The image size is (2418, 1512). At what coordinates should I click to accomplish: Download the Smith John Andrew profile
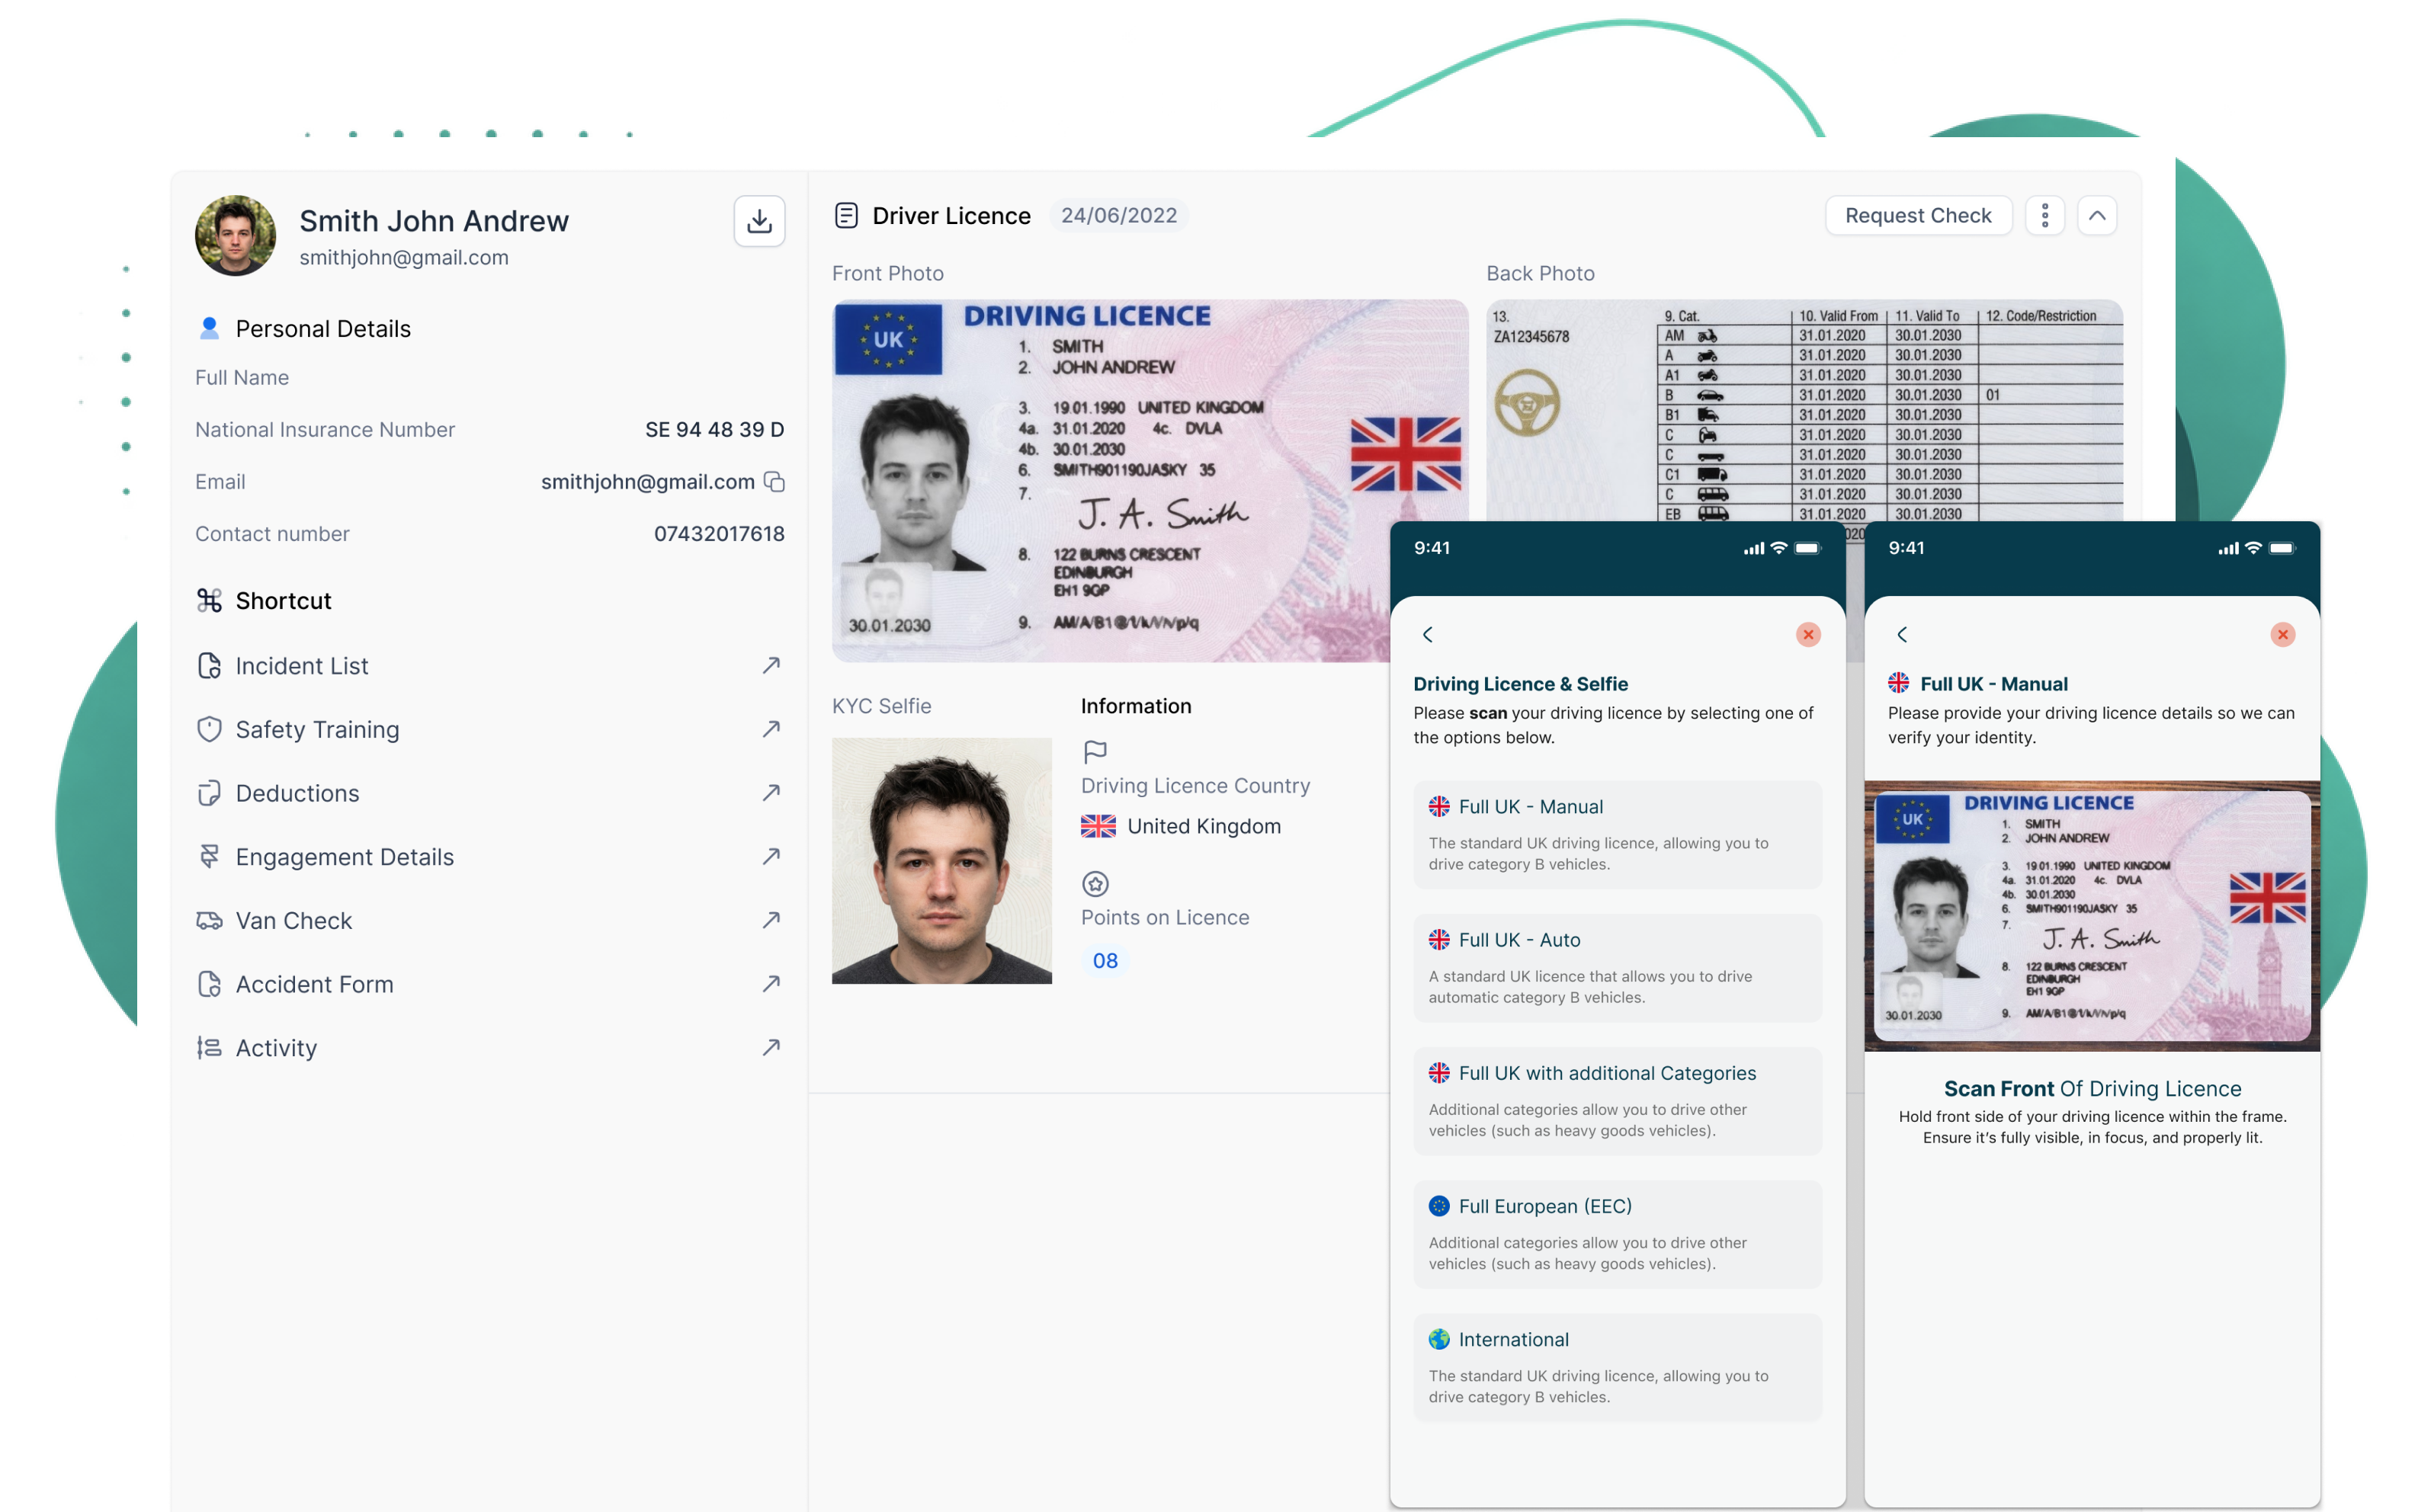[x=759, y=220]
